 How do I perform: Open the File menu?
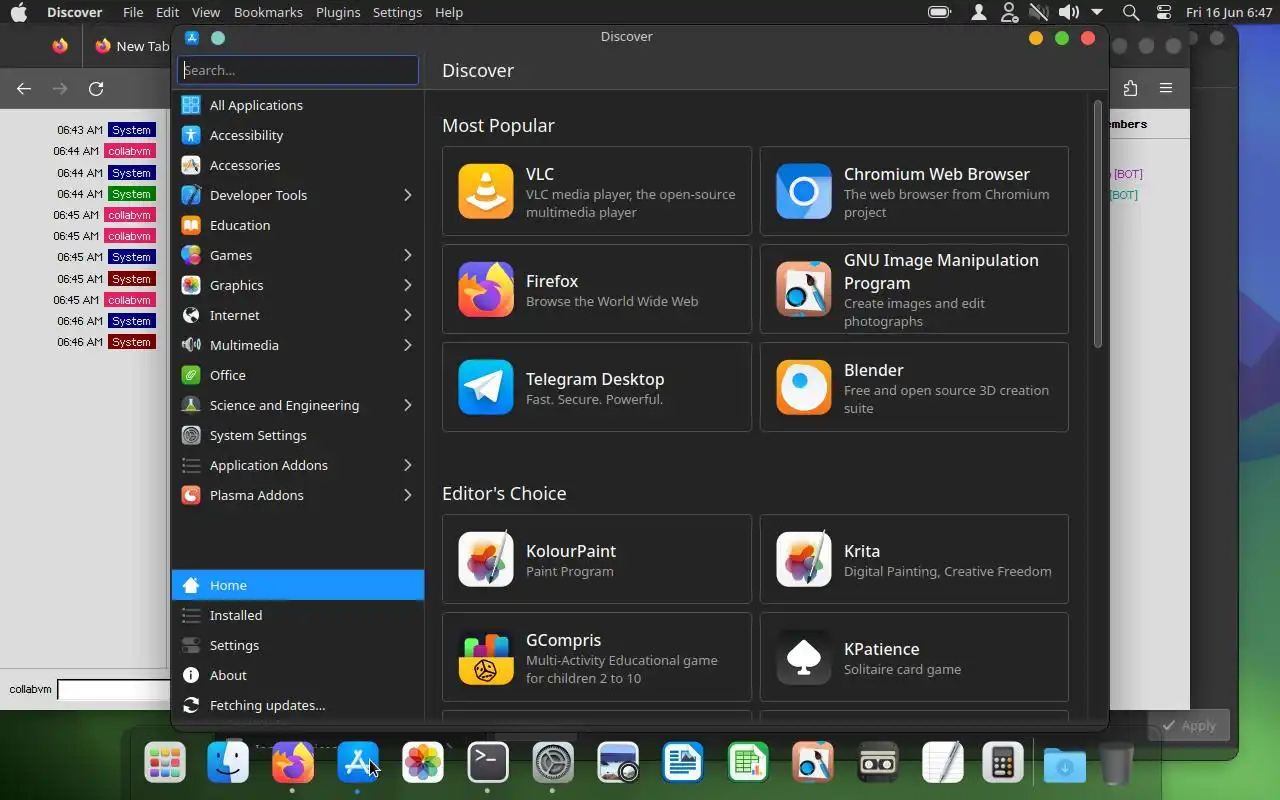133,12
